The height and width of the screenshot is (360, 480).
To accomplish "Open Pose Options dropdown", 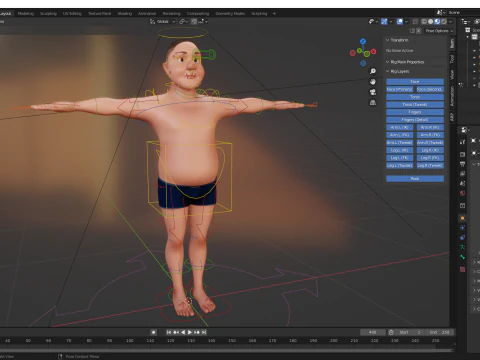I will point(439,31).
